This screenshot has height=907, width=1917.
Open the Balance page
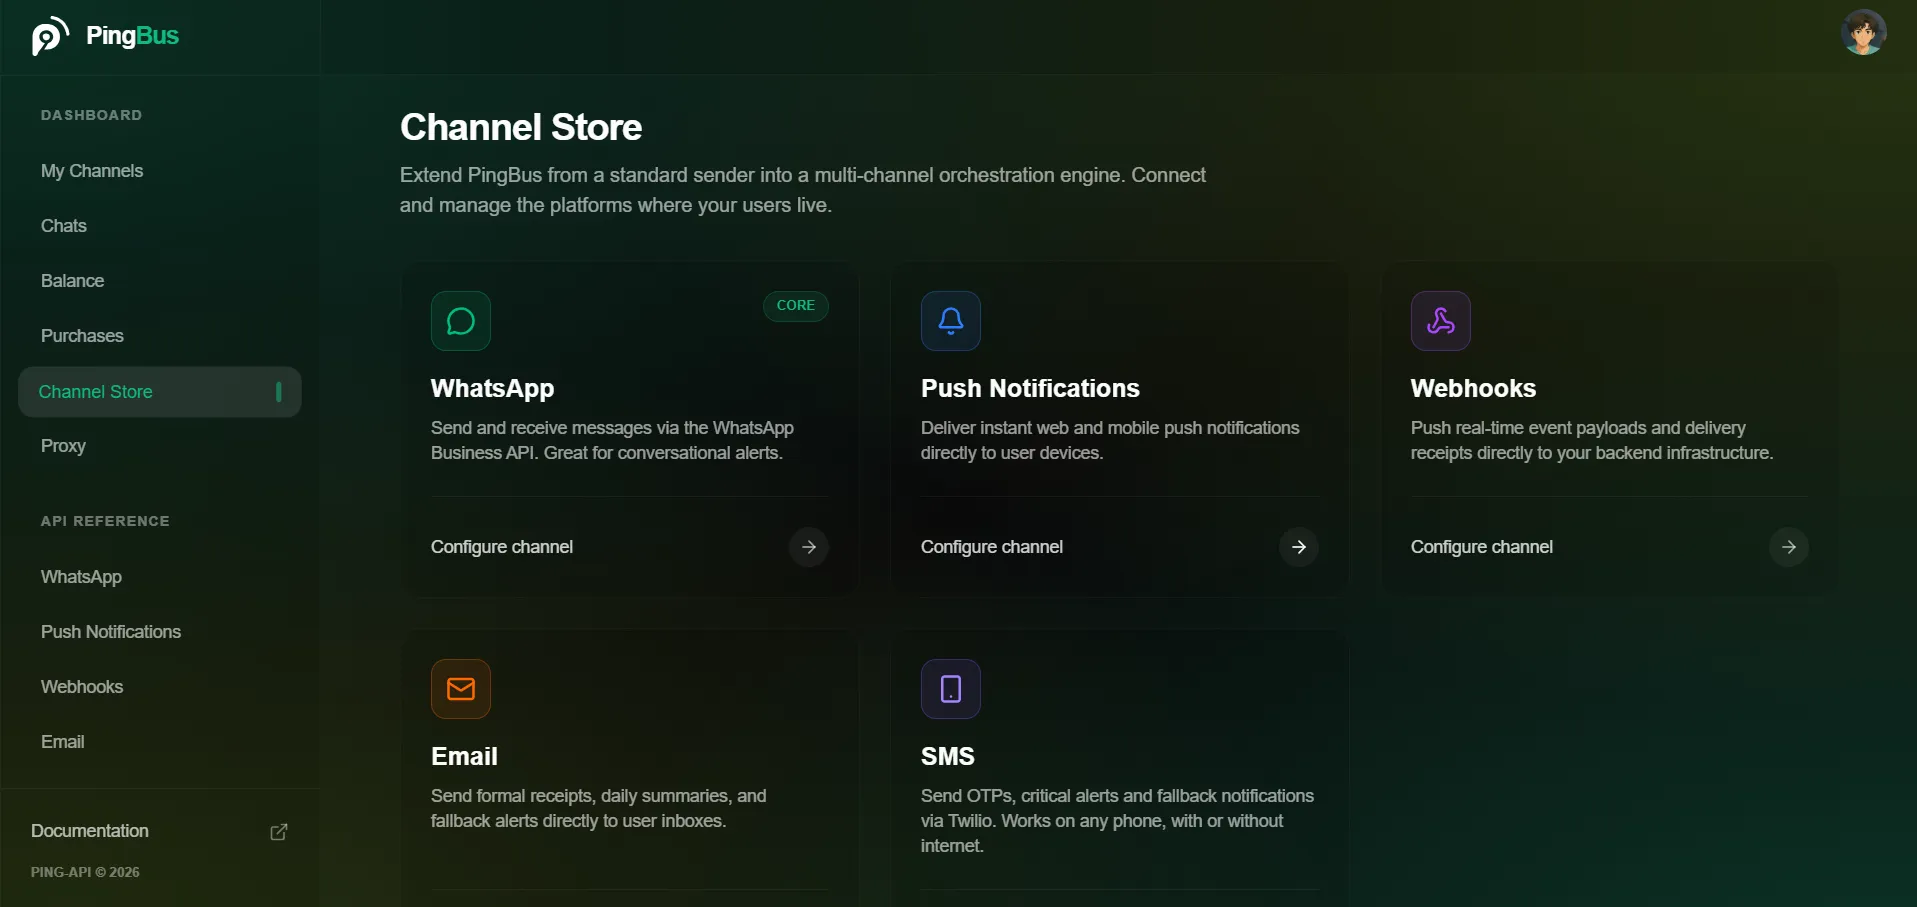point(72,281)
